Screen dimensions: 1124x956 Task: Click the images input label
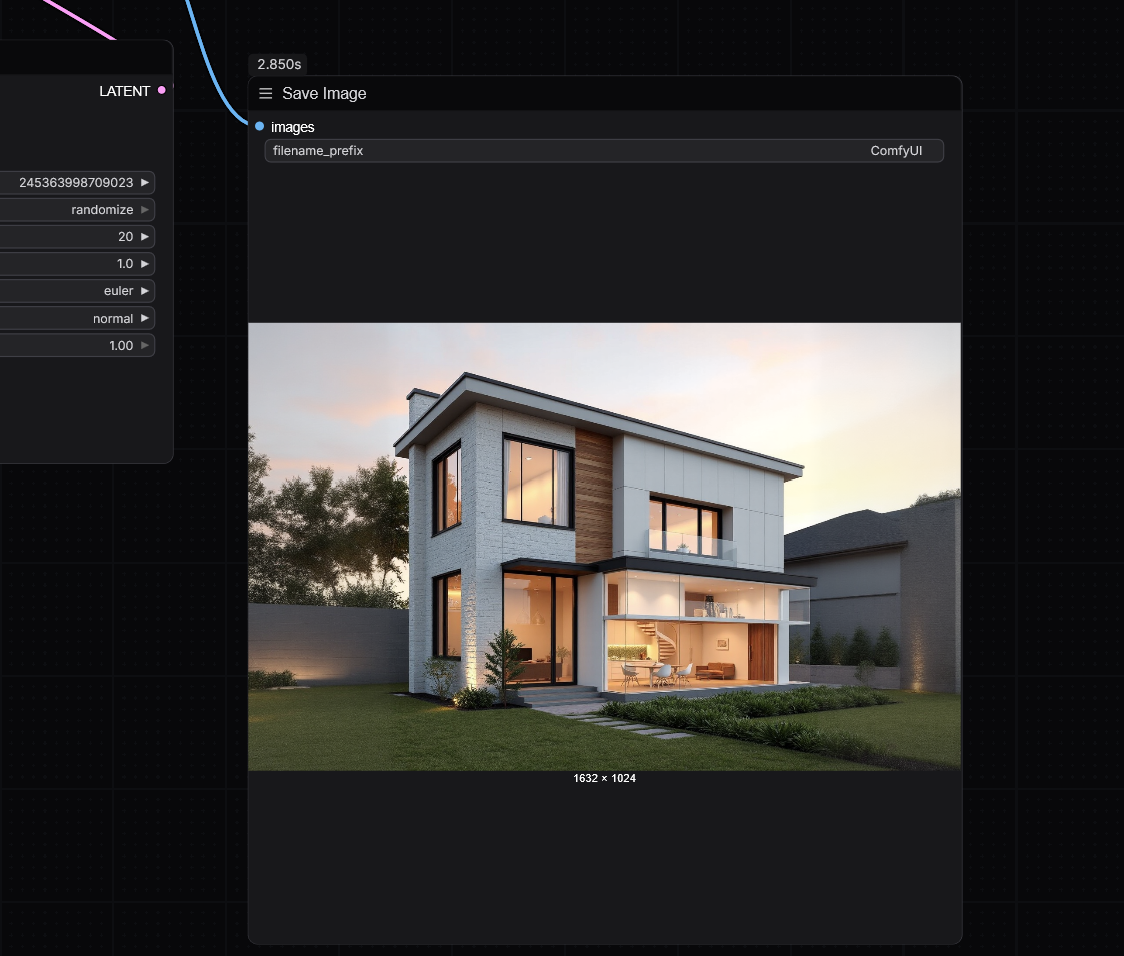coord(293,127)
